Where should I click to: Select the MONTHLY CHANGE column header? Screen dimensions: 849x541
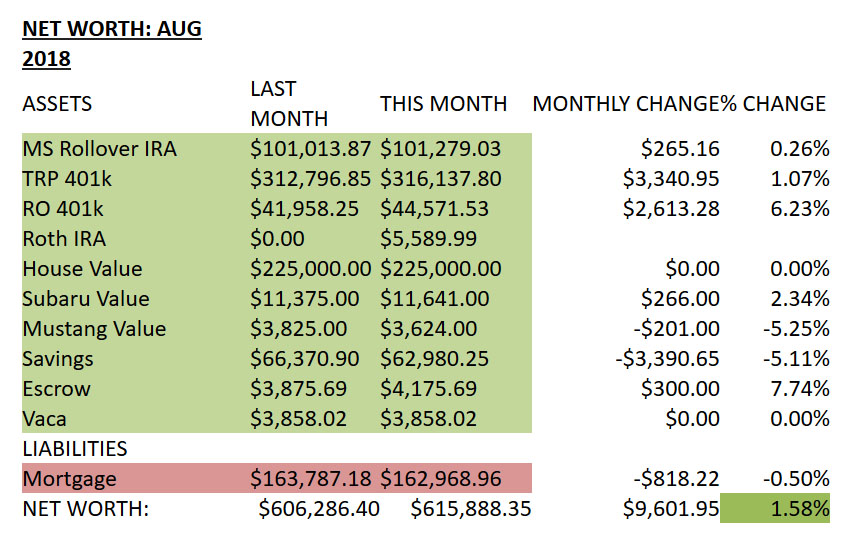634,104
